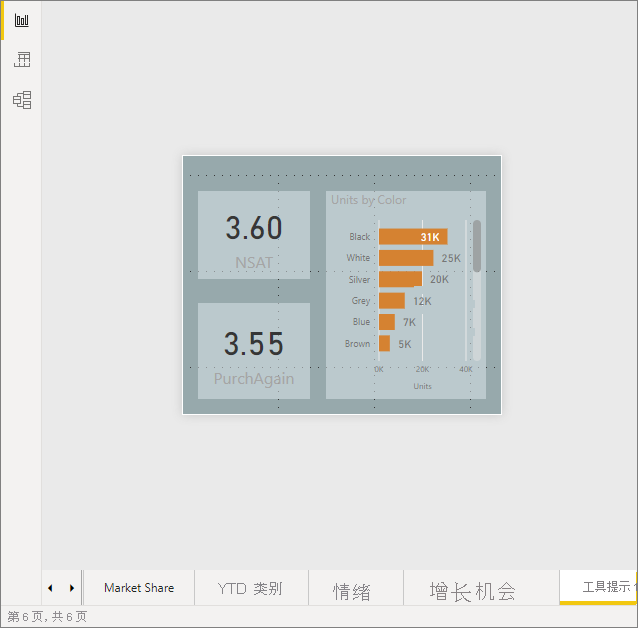Open the YTD 类别 page tab
638x628 pixels.
point(251,588)
